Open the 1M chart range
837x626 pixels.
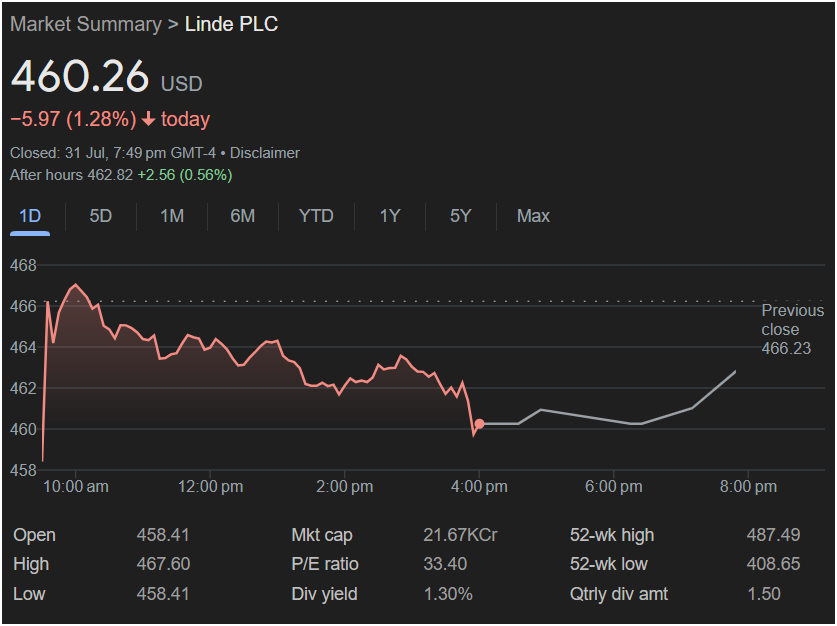click(x=172, y=216)
